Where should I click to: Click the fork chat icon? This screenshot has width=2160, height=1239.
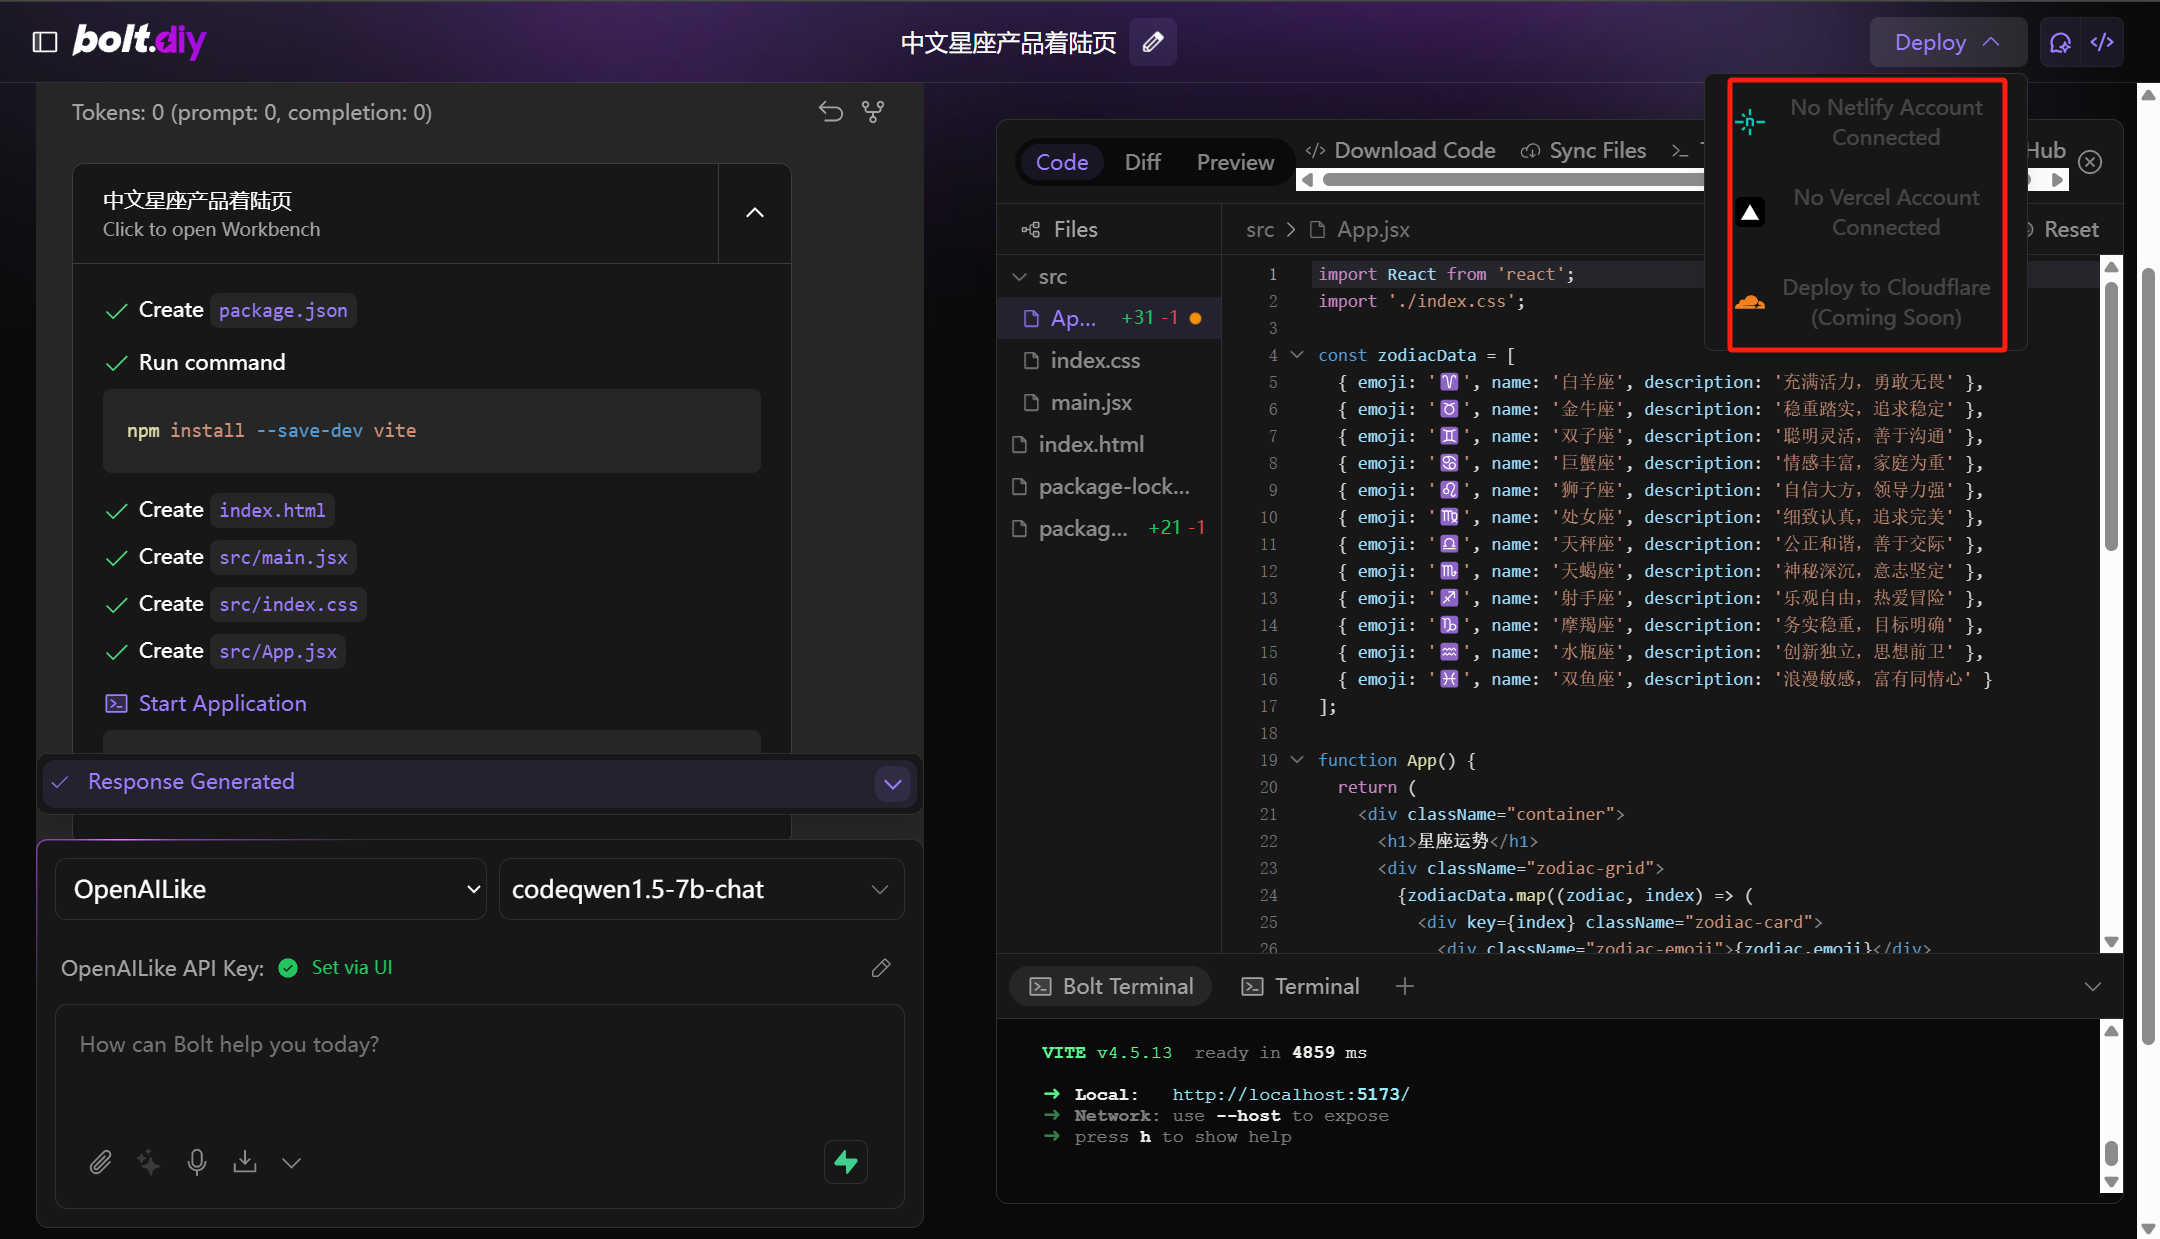[873, 112]
